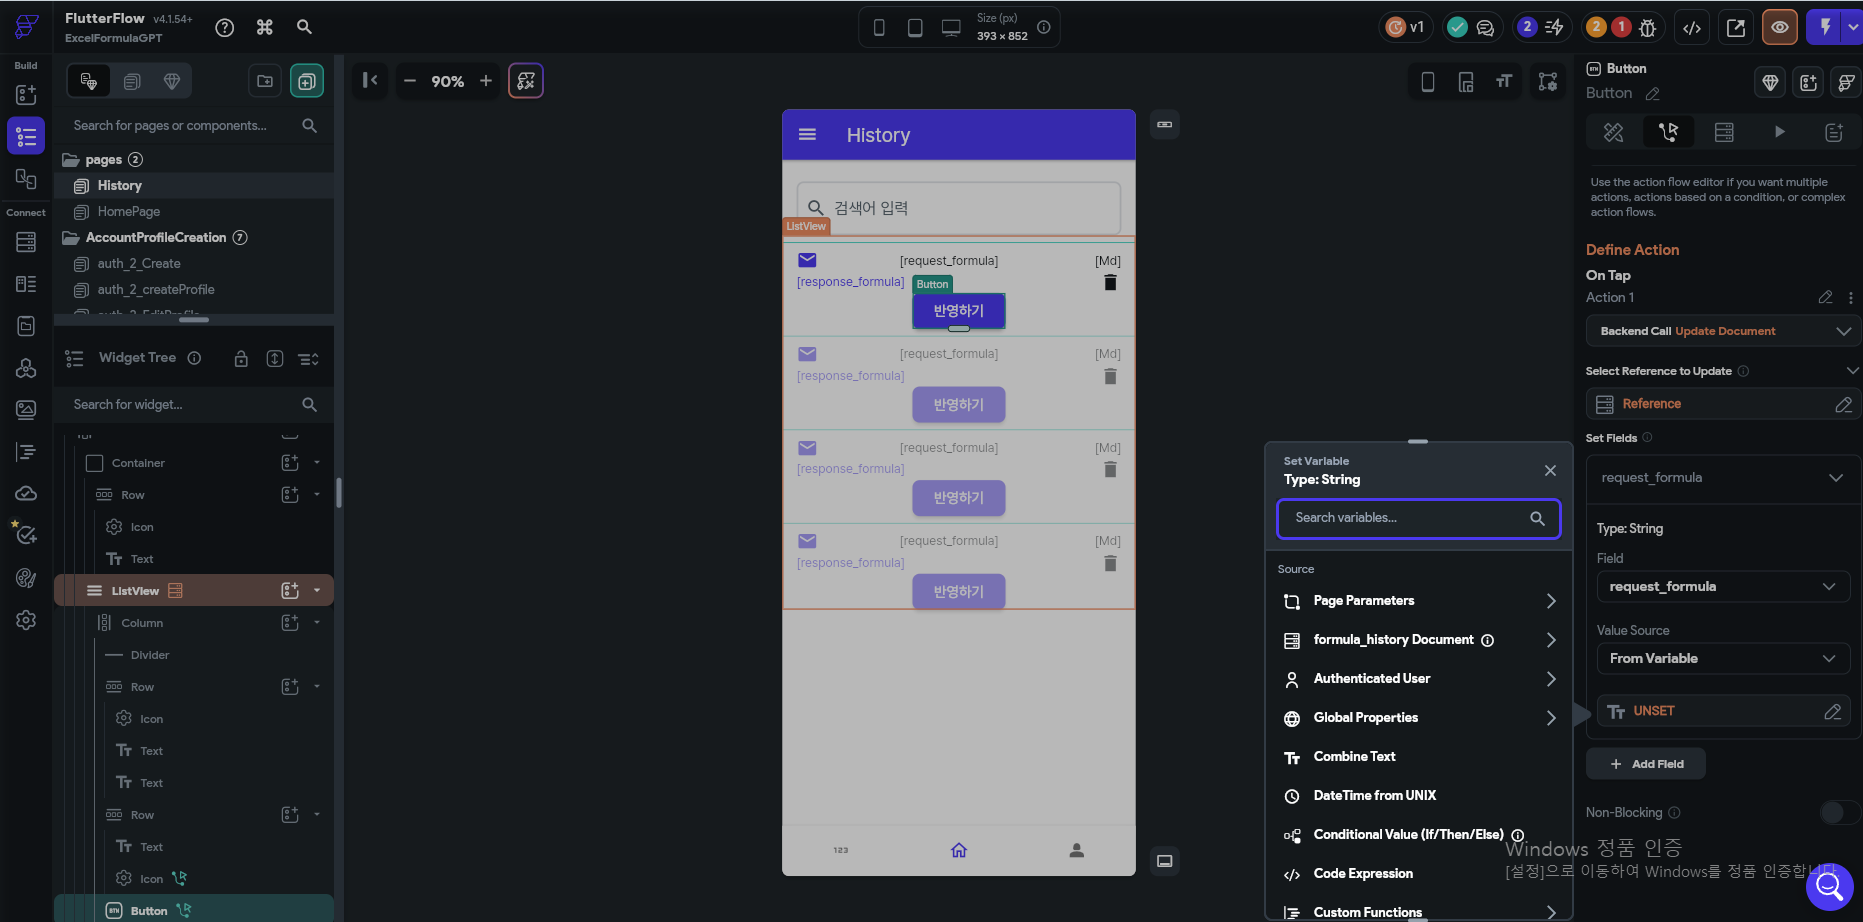Add new folder in pages panel

point(265,81)
